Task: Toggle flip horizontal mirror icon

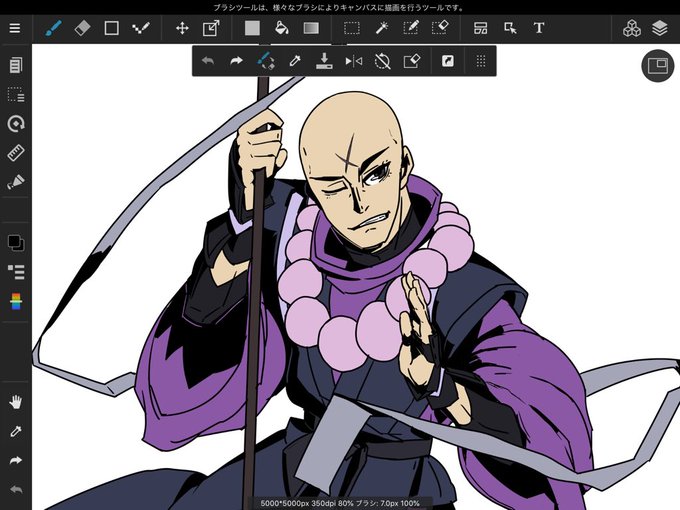Action: (353, 61)
